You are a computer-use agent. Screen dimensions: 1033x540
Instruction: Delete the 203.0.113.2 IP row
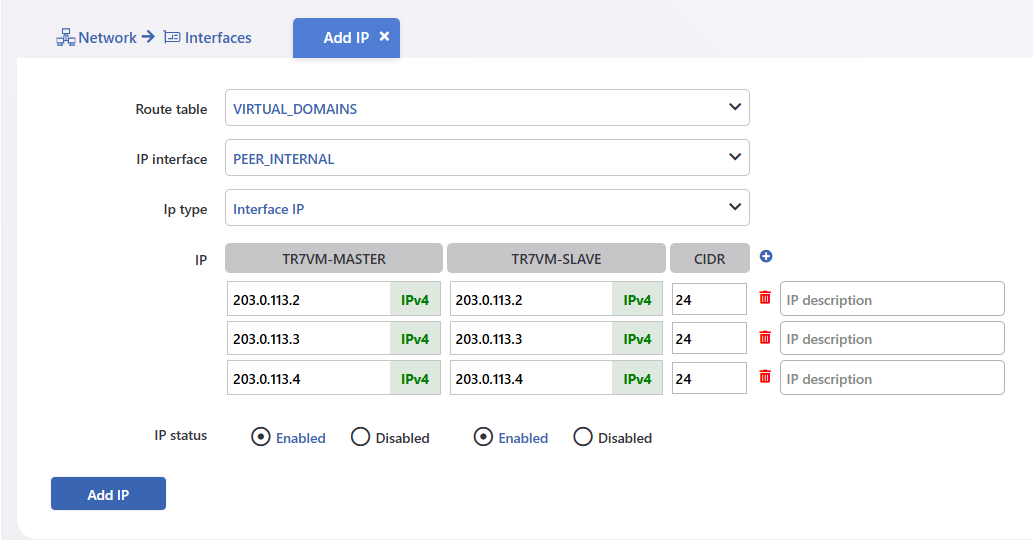765,298
